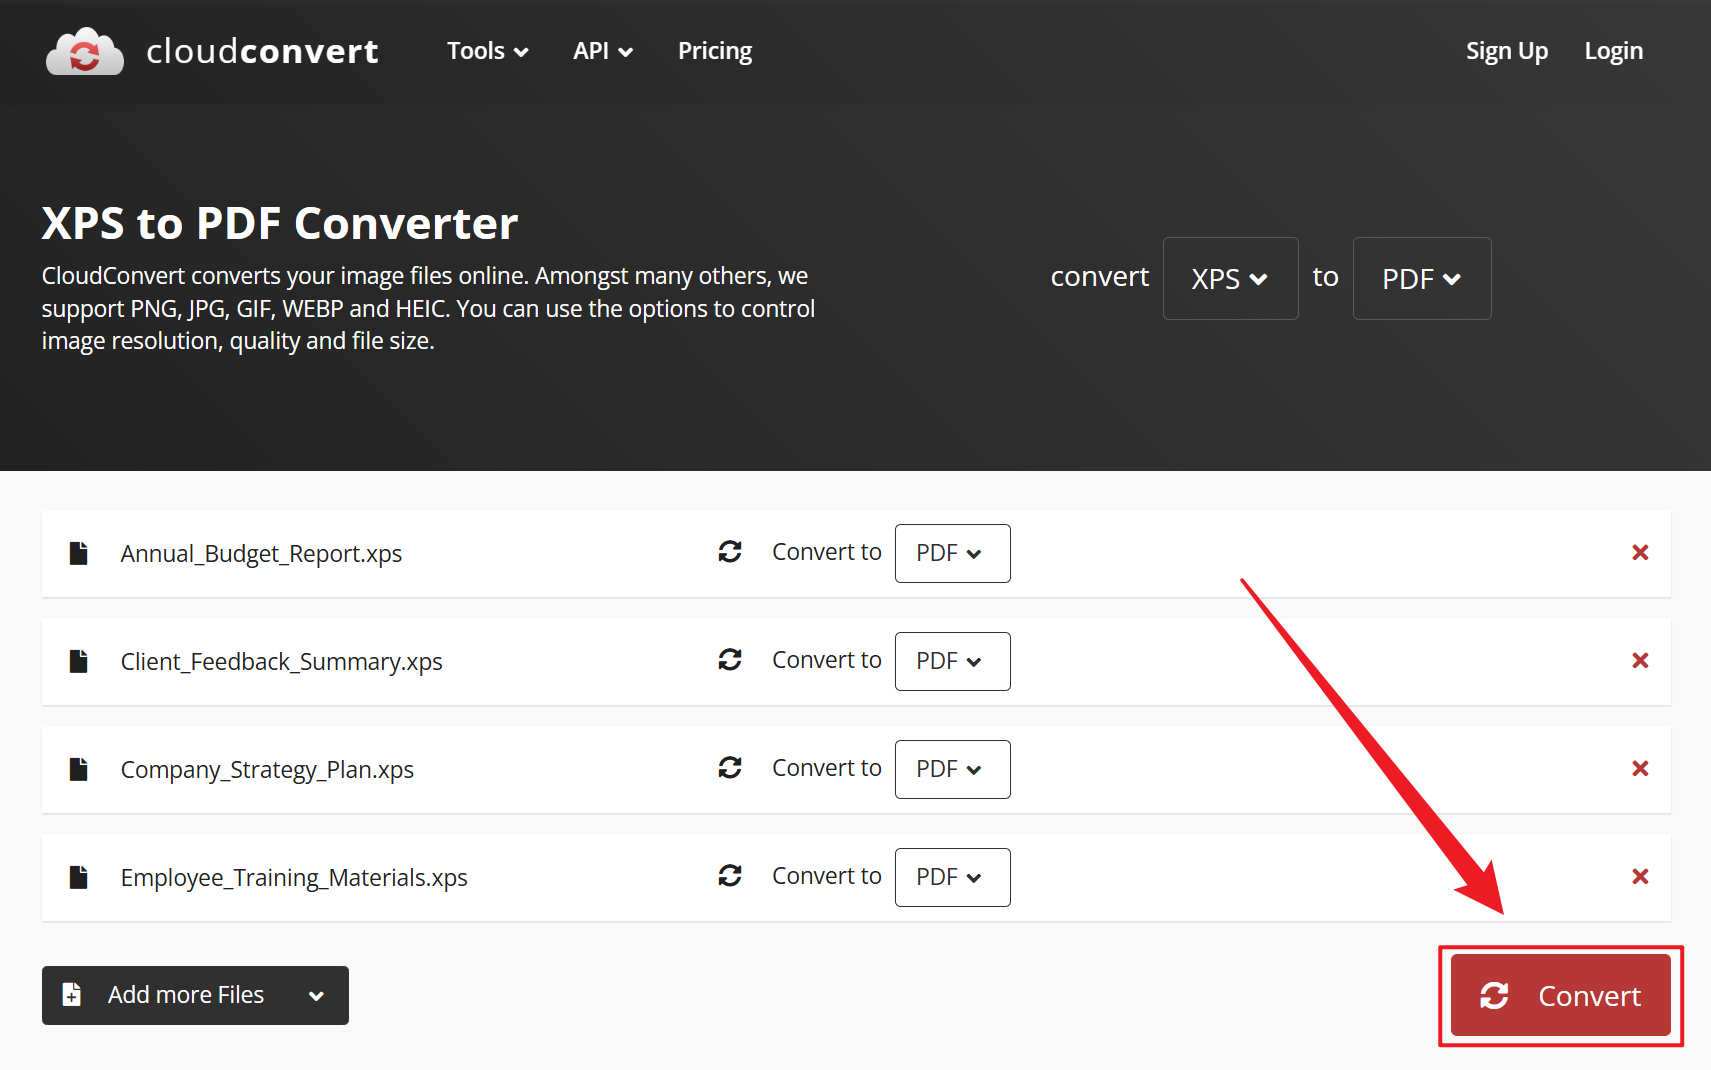Remove Company_Strategy_Plan.xps from the list

(1640, 769)
